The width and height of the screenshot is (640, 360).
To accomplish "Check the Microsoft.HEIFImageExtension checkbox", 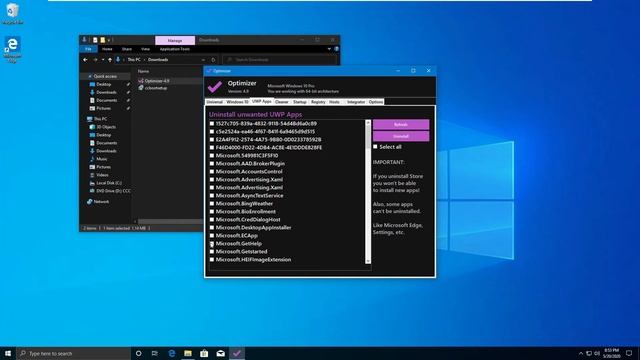I will coord(212,260).
